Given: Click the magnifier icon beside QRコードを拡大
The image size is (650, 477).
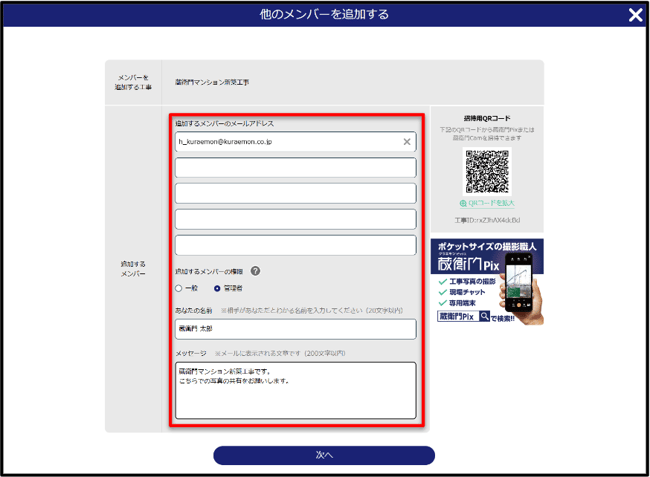Looking at the screenshot, I should tap(462, 203).
